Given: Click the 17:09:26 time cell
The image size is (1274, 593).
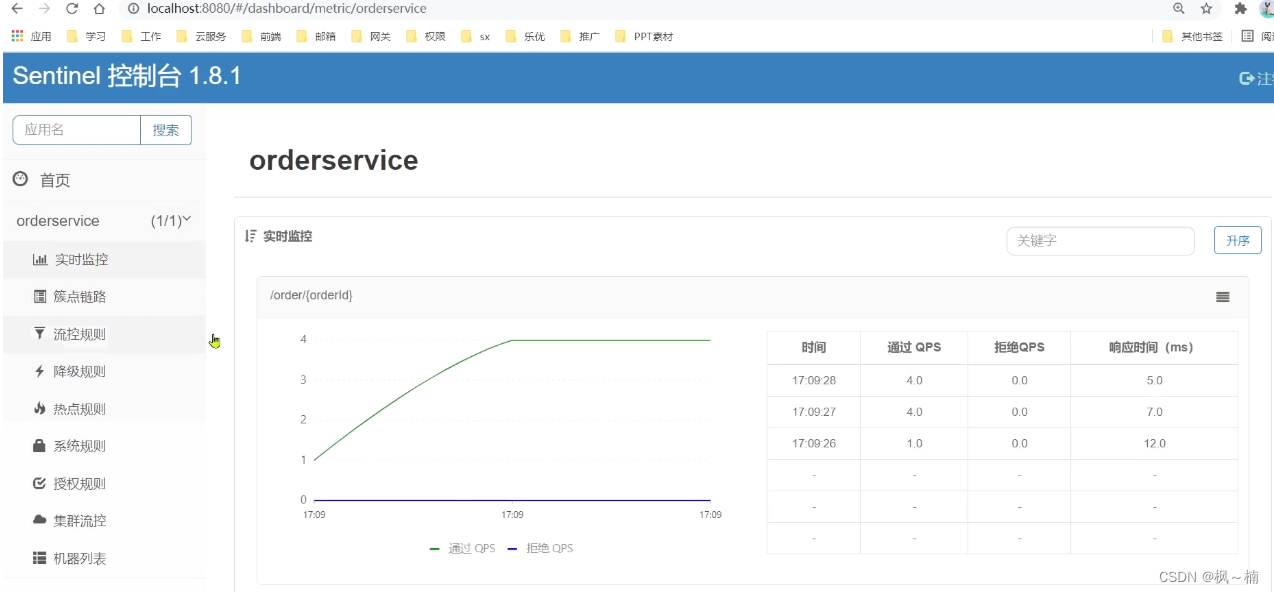Looking at the screenshot, I should tap(814, 443).
